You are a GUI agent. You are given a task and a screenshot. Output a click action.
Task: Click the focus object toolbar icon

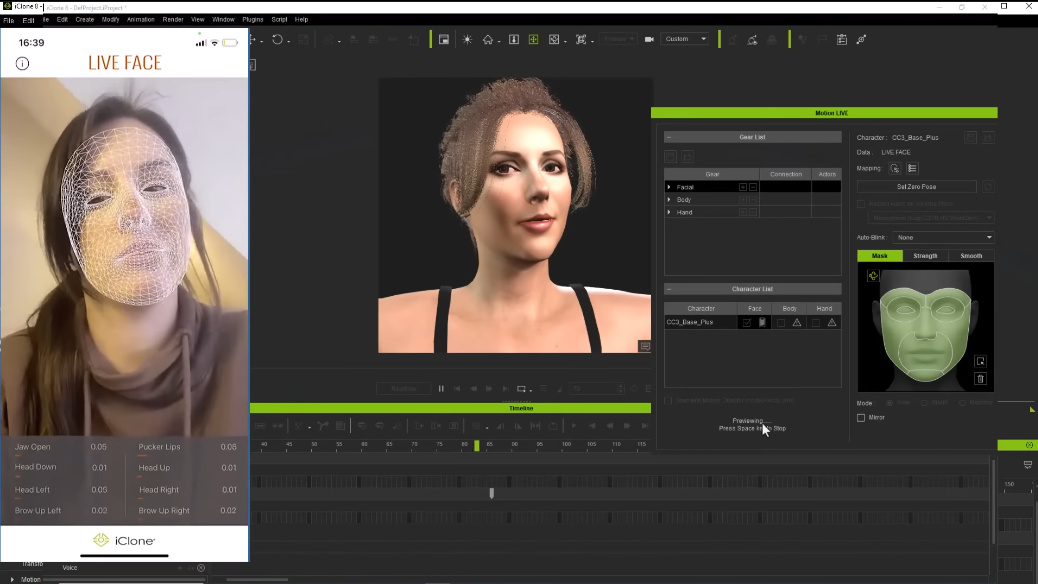[581, 40]
